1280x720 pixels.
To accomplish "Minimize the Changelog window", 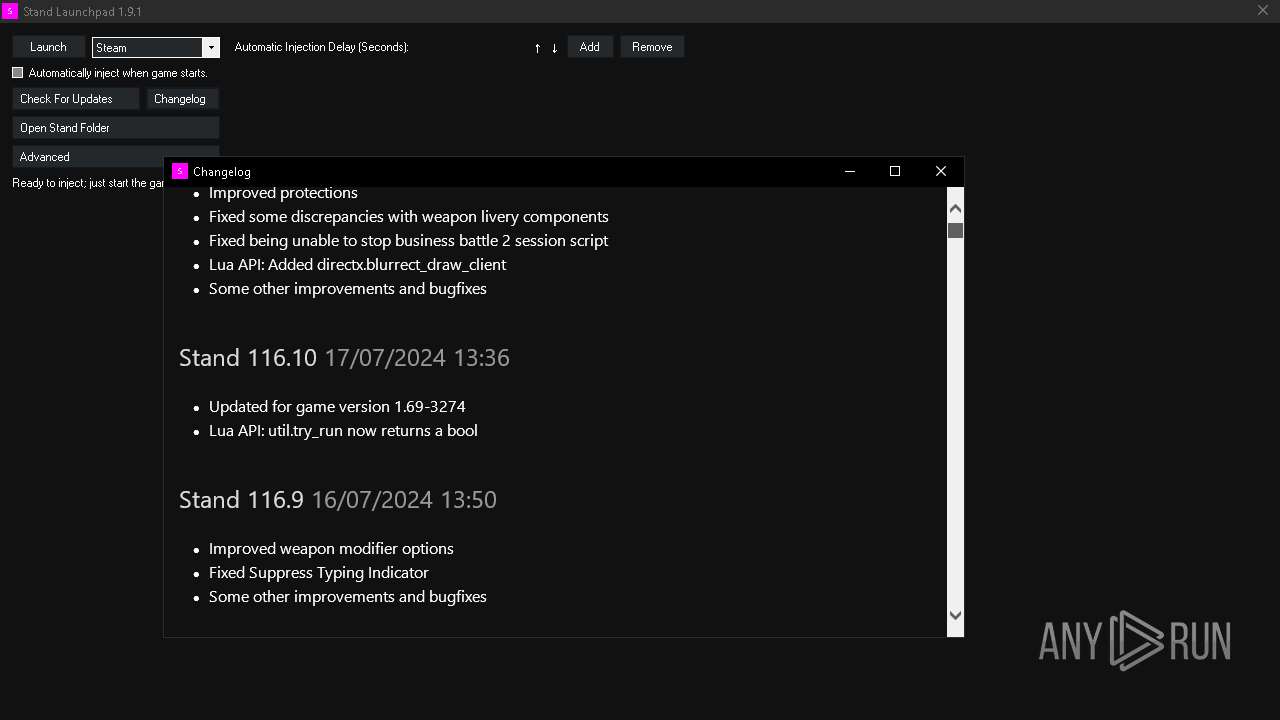I will click(850, 171).
